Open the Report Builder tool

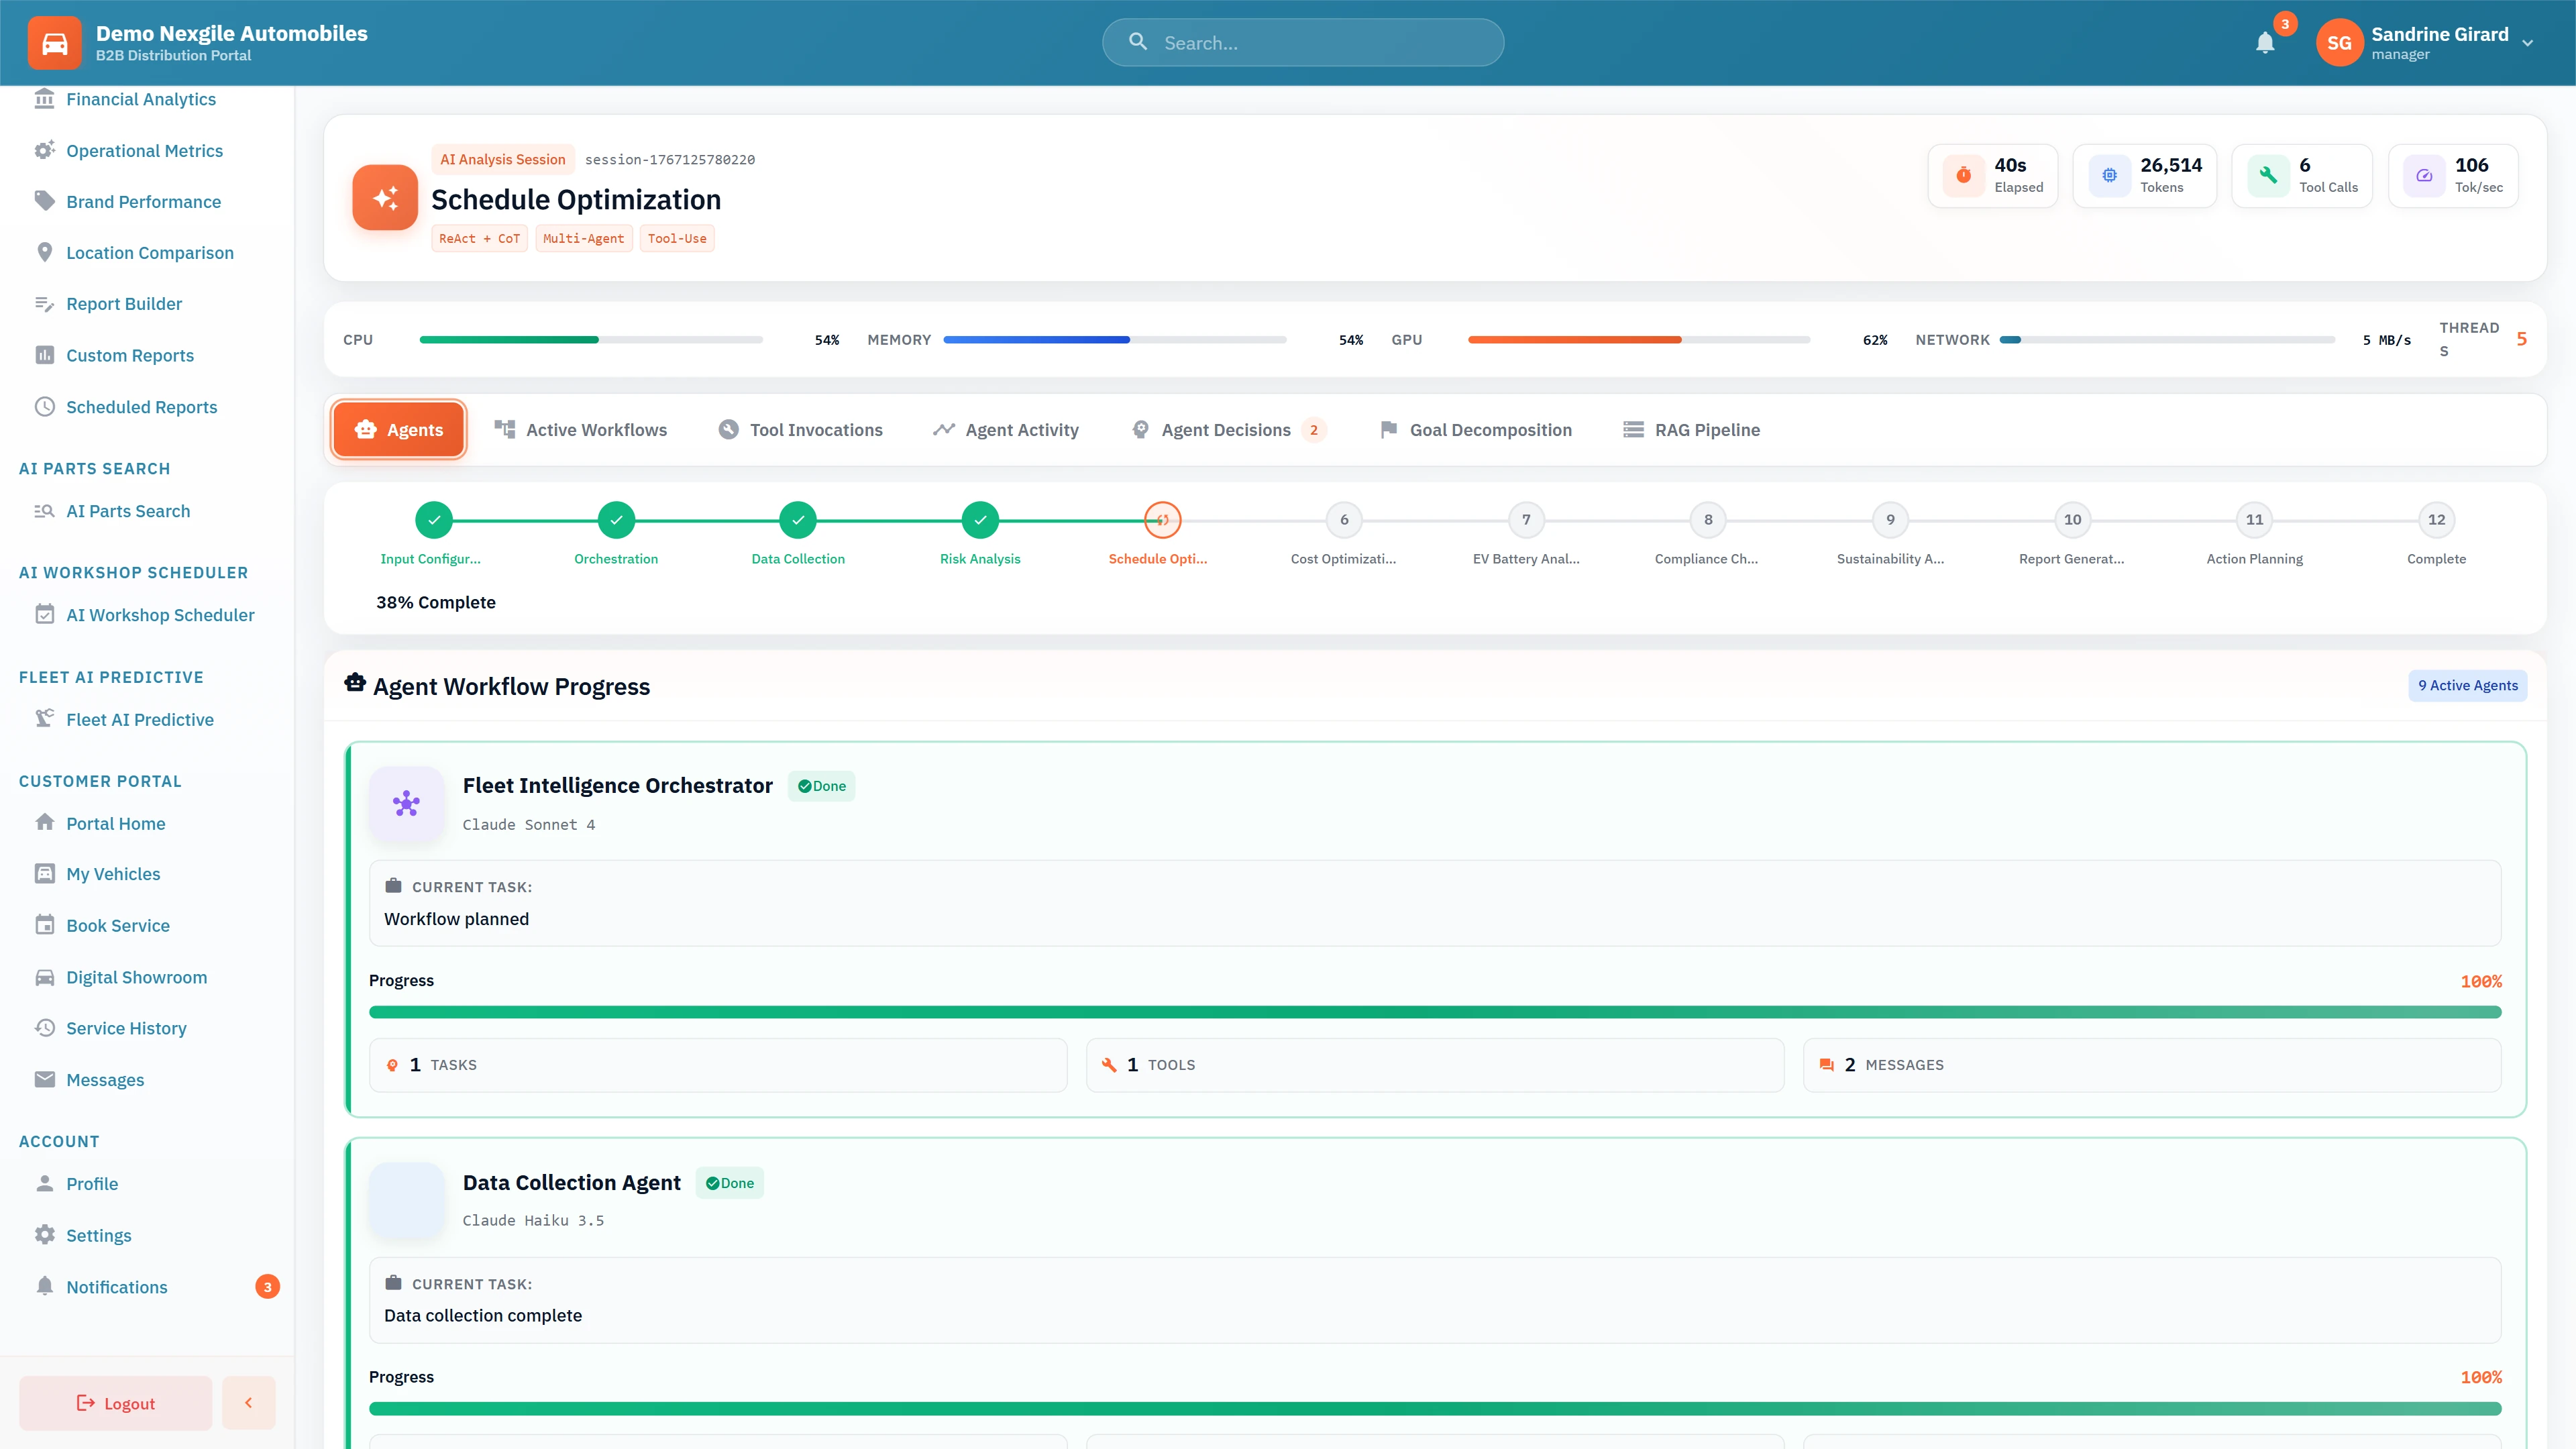click(123, 304)
